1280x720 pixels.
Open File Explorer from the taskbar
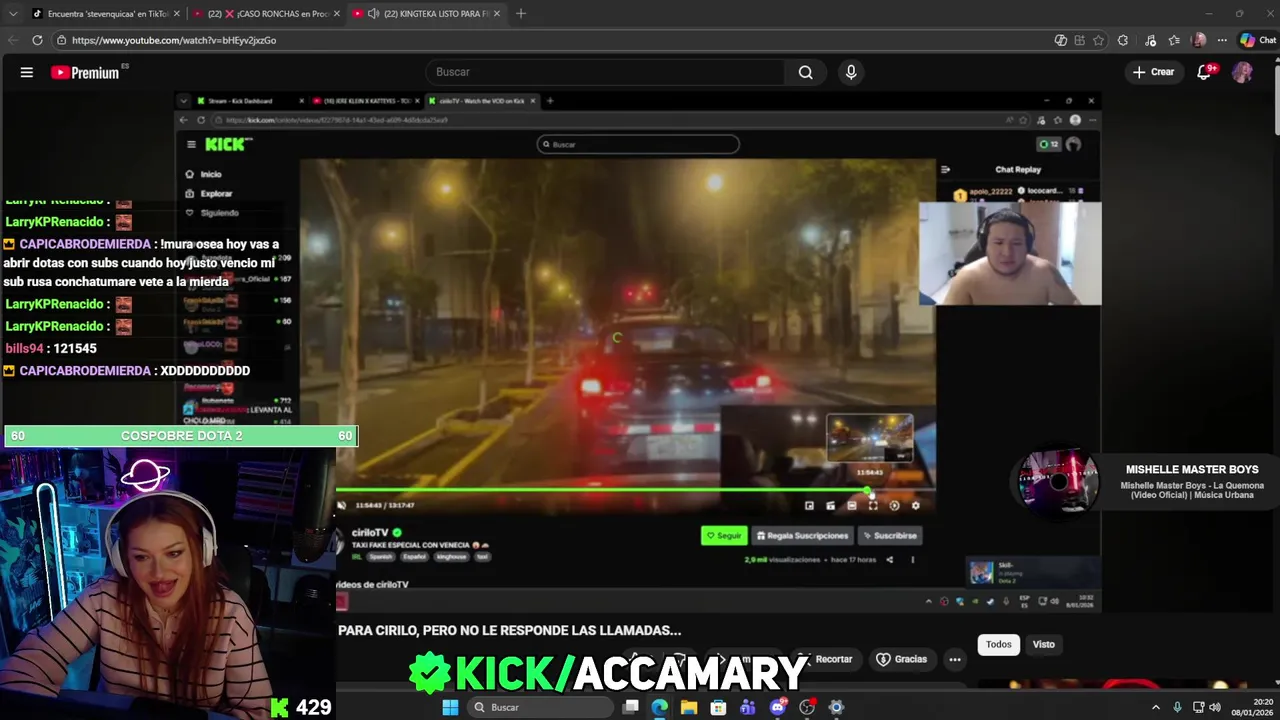tap(689, 707)
